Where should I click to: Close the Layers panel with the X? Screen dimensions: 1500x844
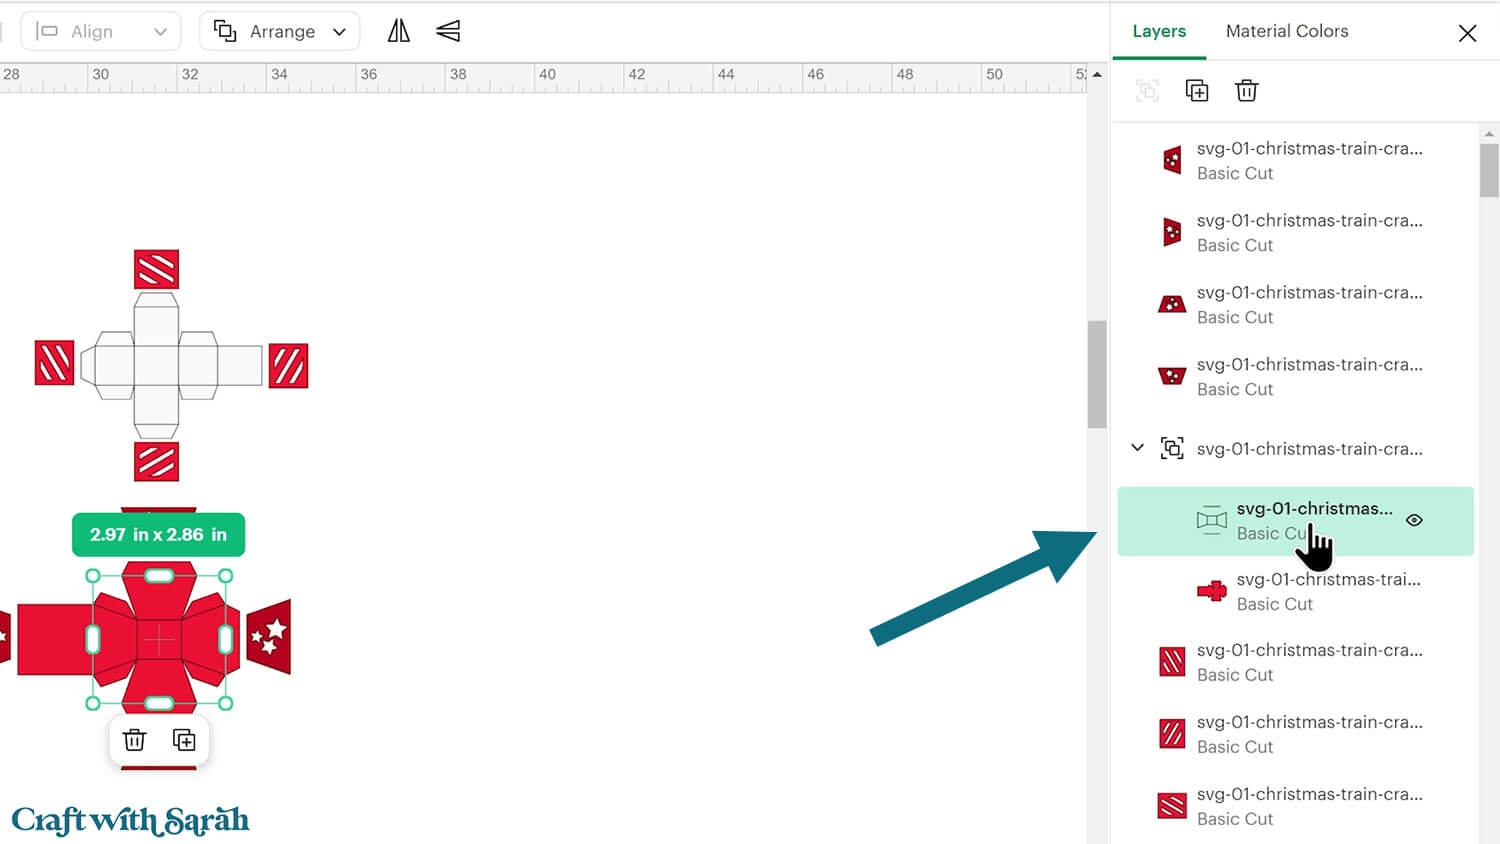(x=1467, y=33)
